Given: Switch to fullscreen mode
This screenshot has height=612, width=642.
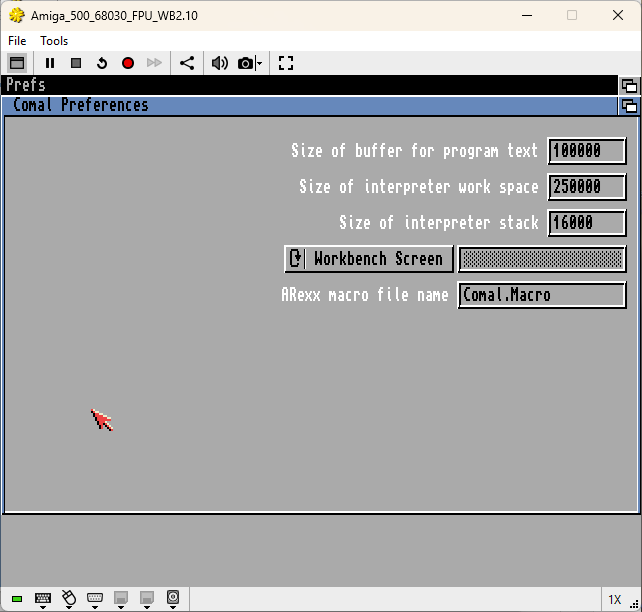Looking at the screenshot, I should pos(286,63).
